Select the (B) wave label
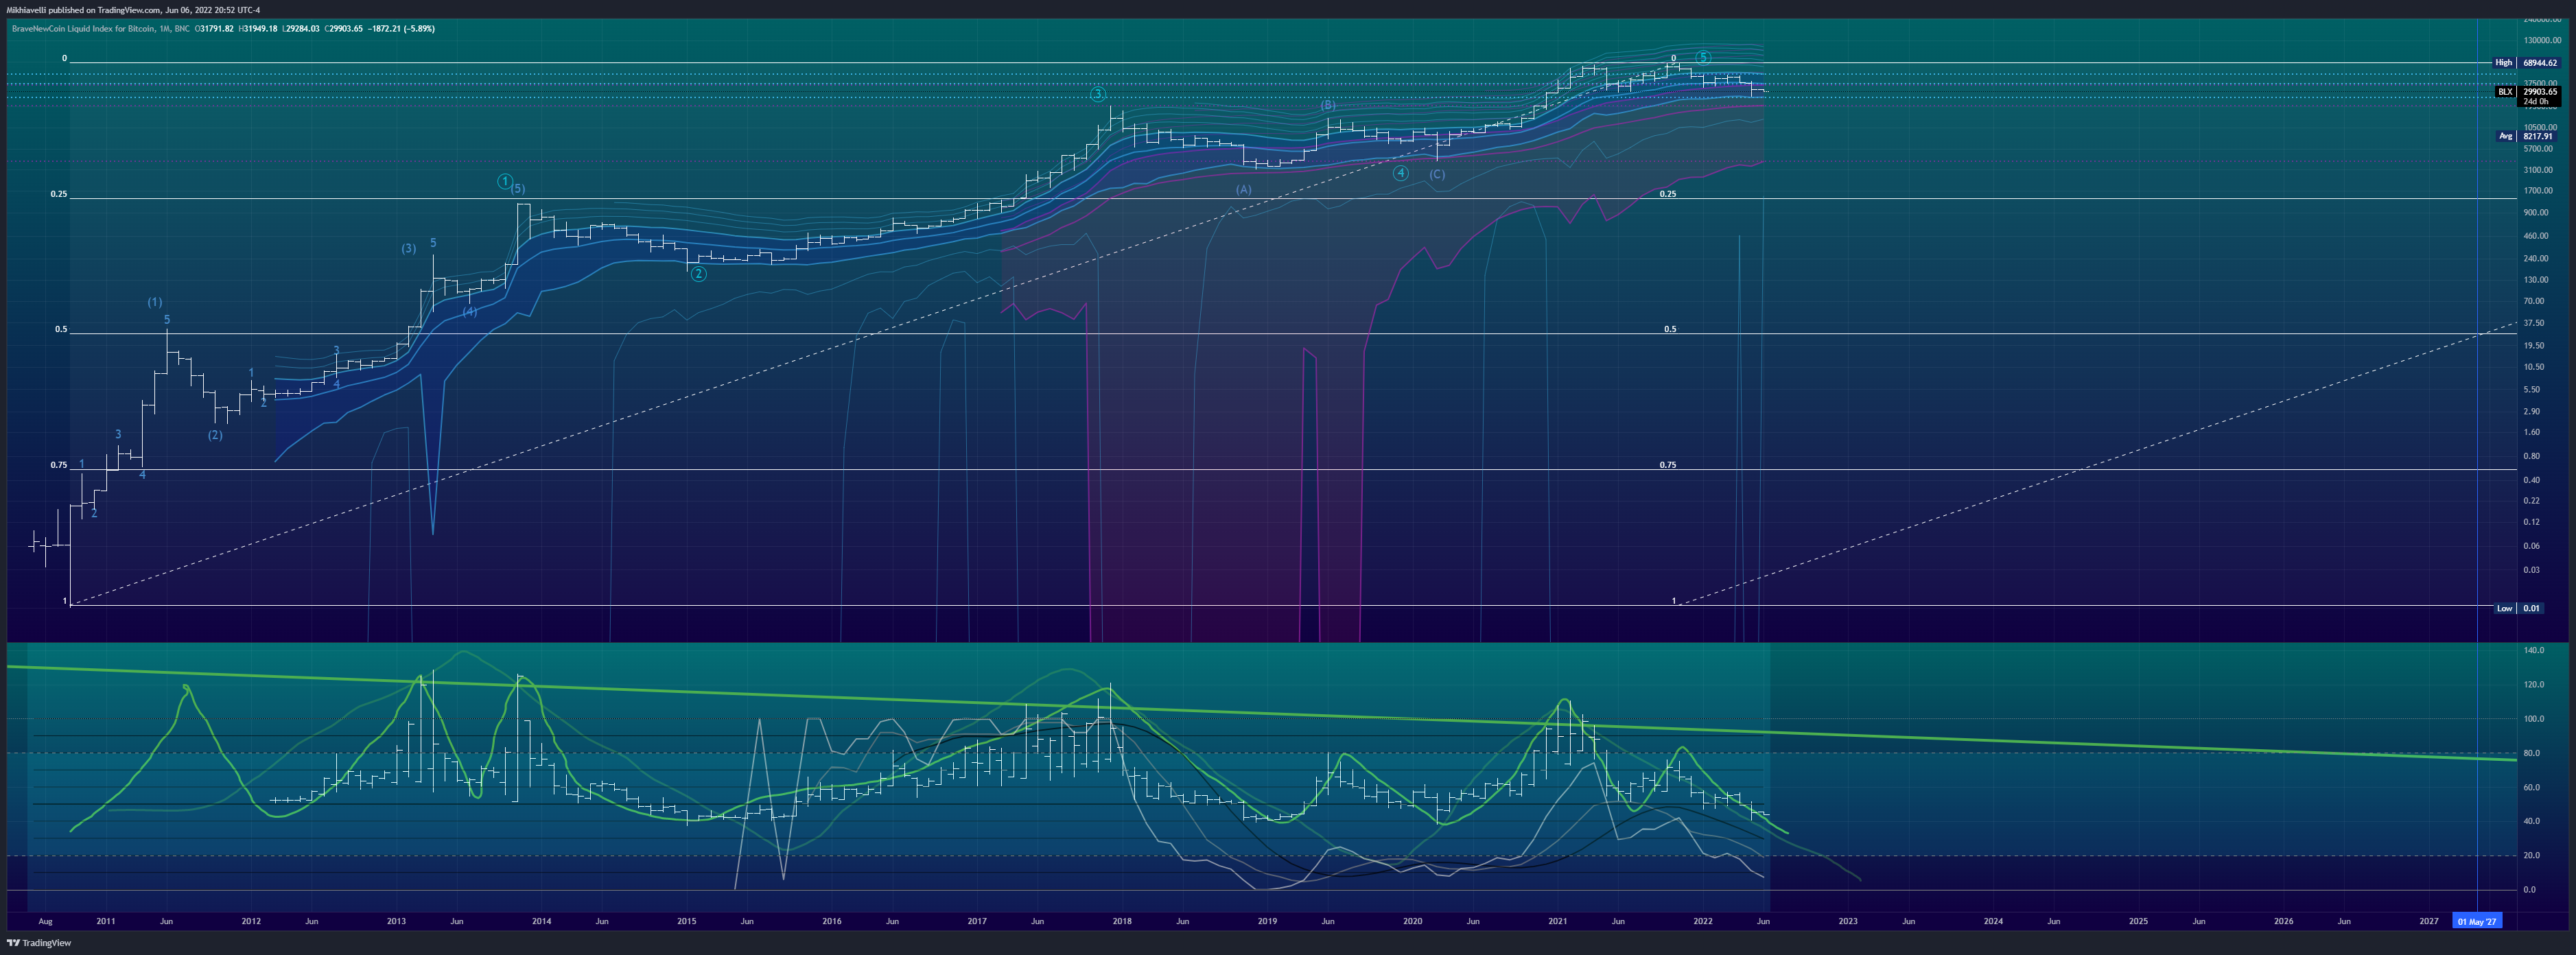The height and width of the screenshot is (955, 2576). (1328, 105)
